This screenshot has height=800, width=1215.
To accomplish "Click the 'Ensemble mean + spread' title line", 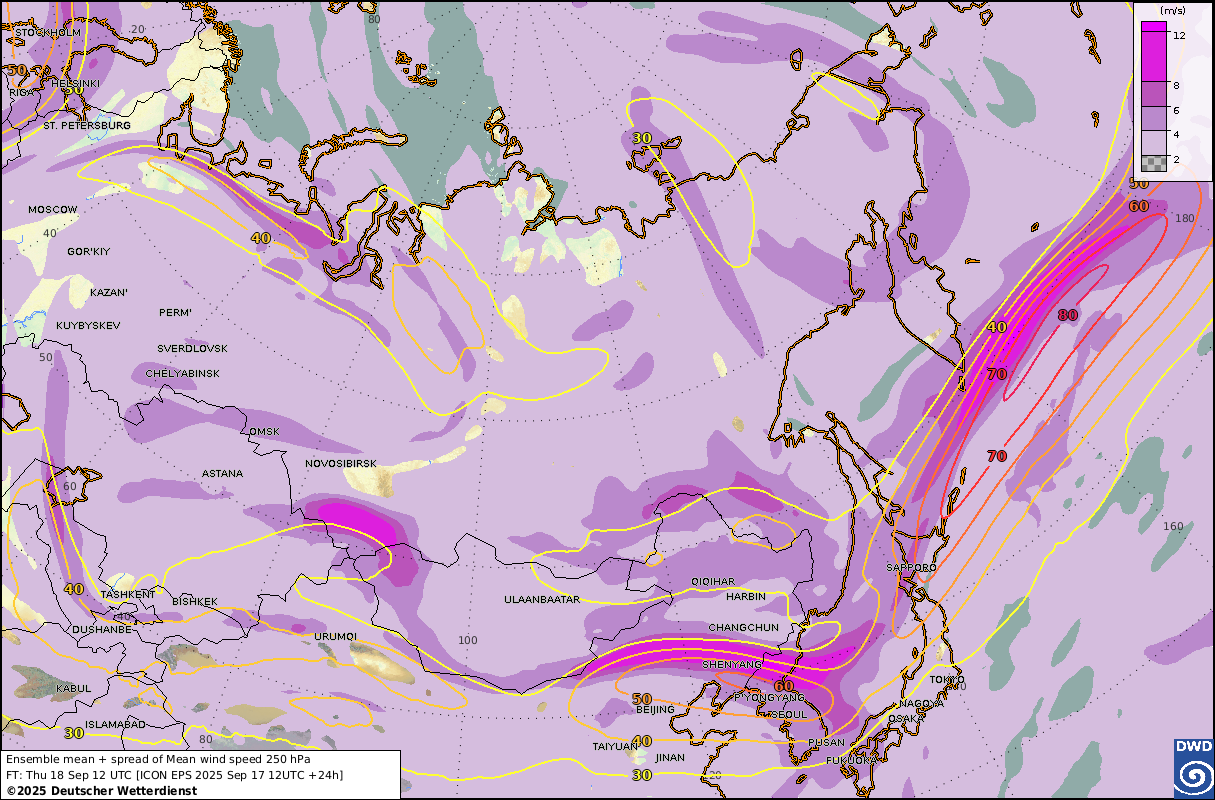I will coord(157,759).
